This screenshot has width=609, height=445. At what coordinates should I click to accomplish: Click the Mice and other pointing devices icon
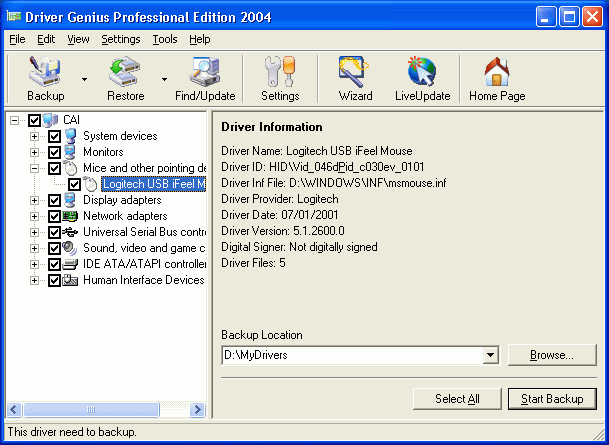pyautogui.click(x=71, y=168)
